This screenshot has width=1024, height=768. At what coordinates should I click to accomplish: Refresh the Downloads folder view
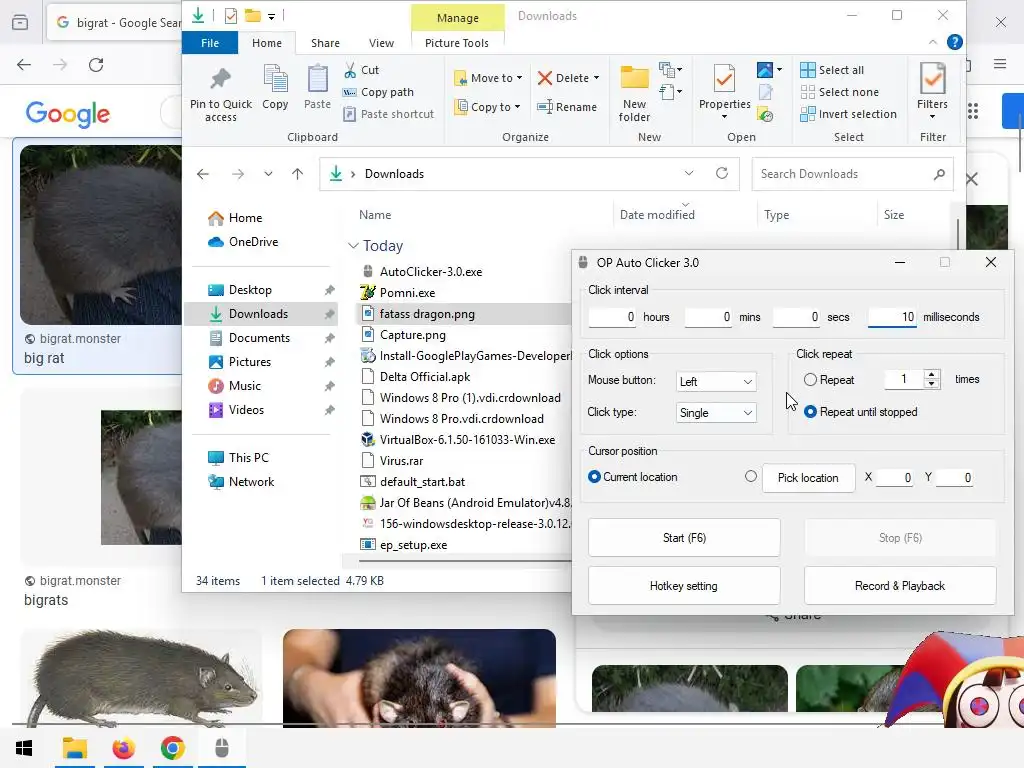coord(722,173)
